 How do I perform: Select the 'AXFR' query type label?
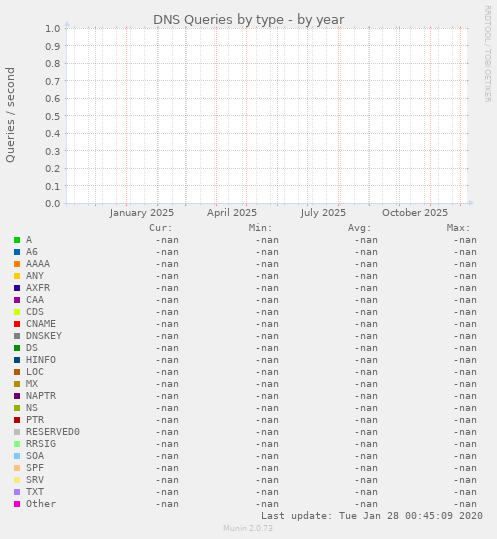pyautogui.click(x=38, y=288)
